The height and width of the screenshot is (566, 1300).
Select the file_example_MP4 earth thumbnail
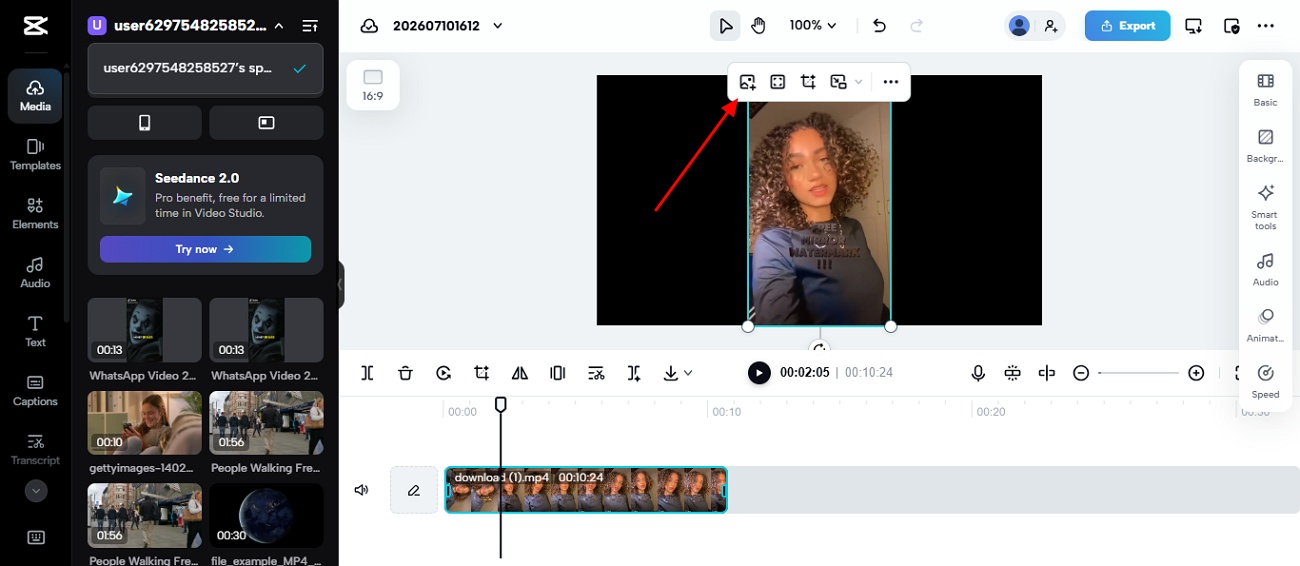point(266,515)
